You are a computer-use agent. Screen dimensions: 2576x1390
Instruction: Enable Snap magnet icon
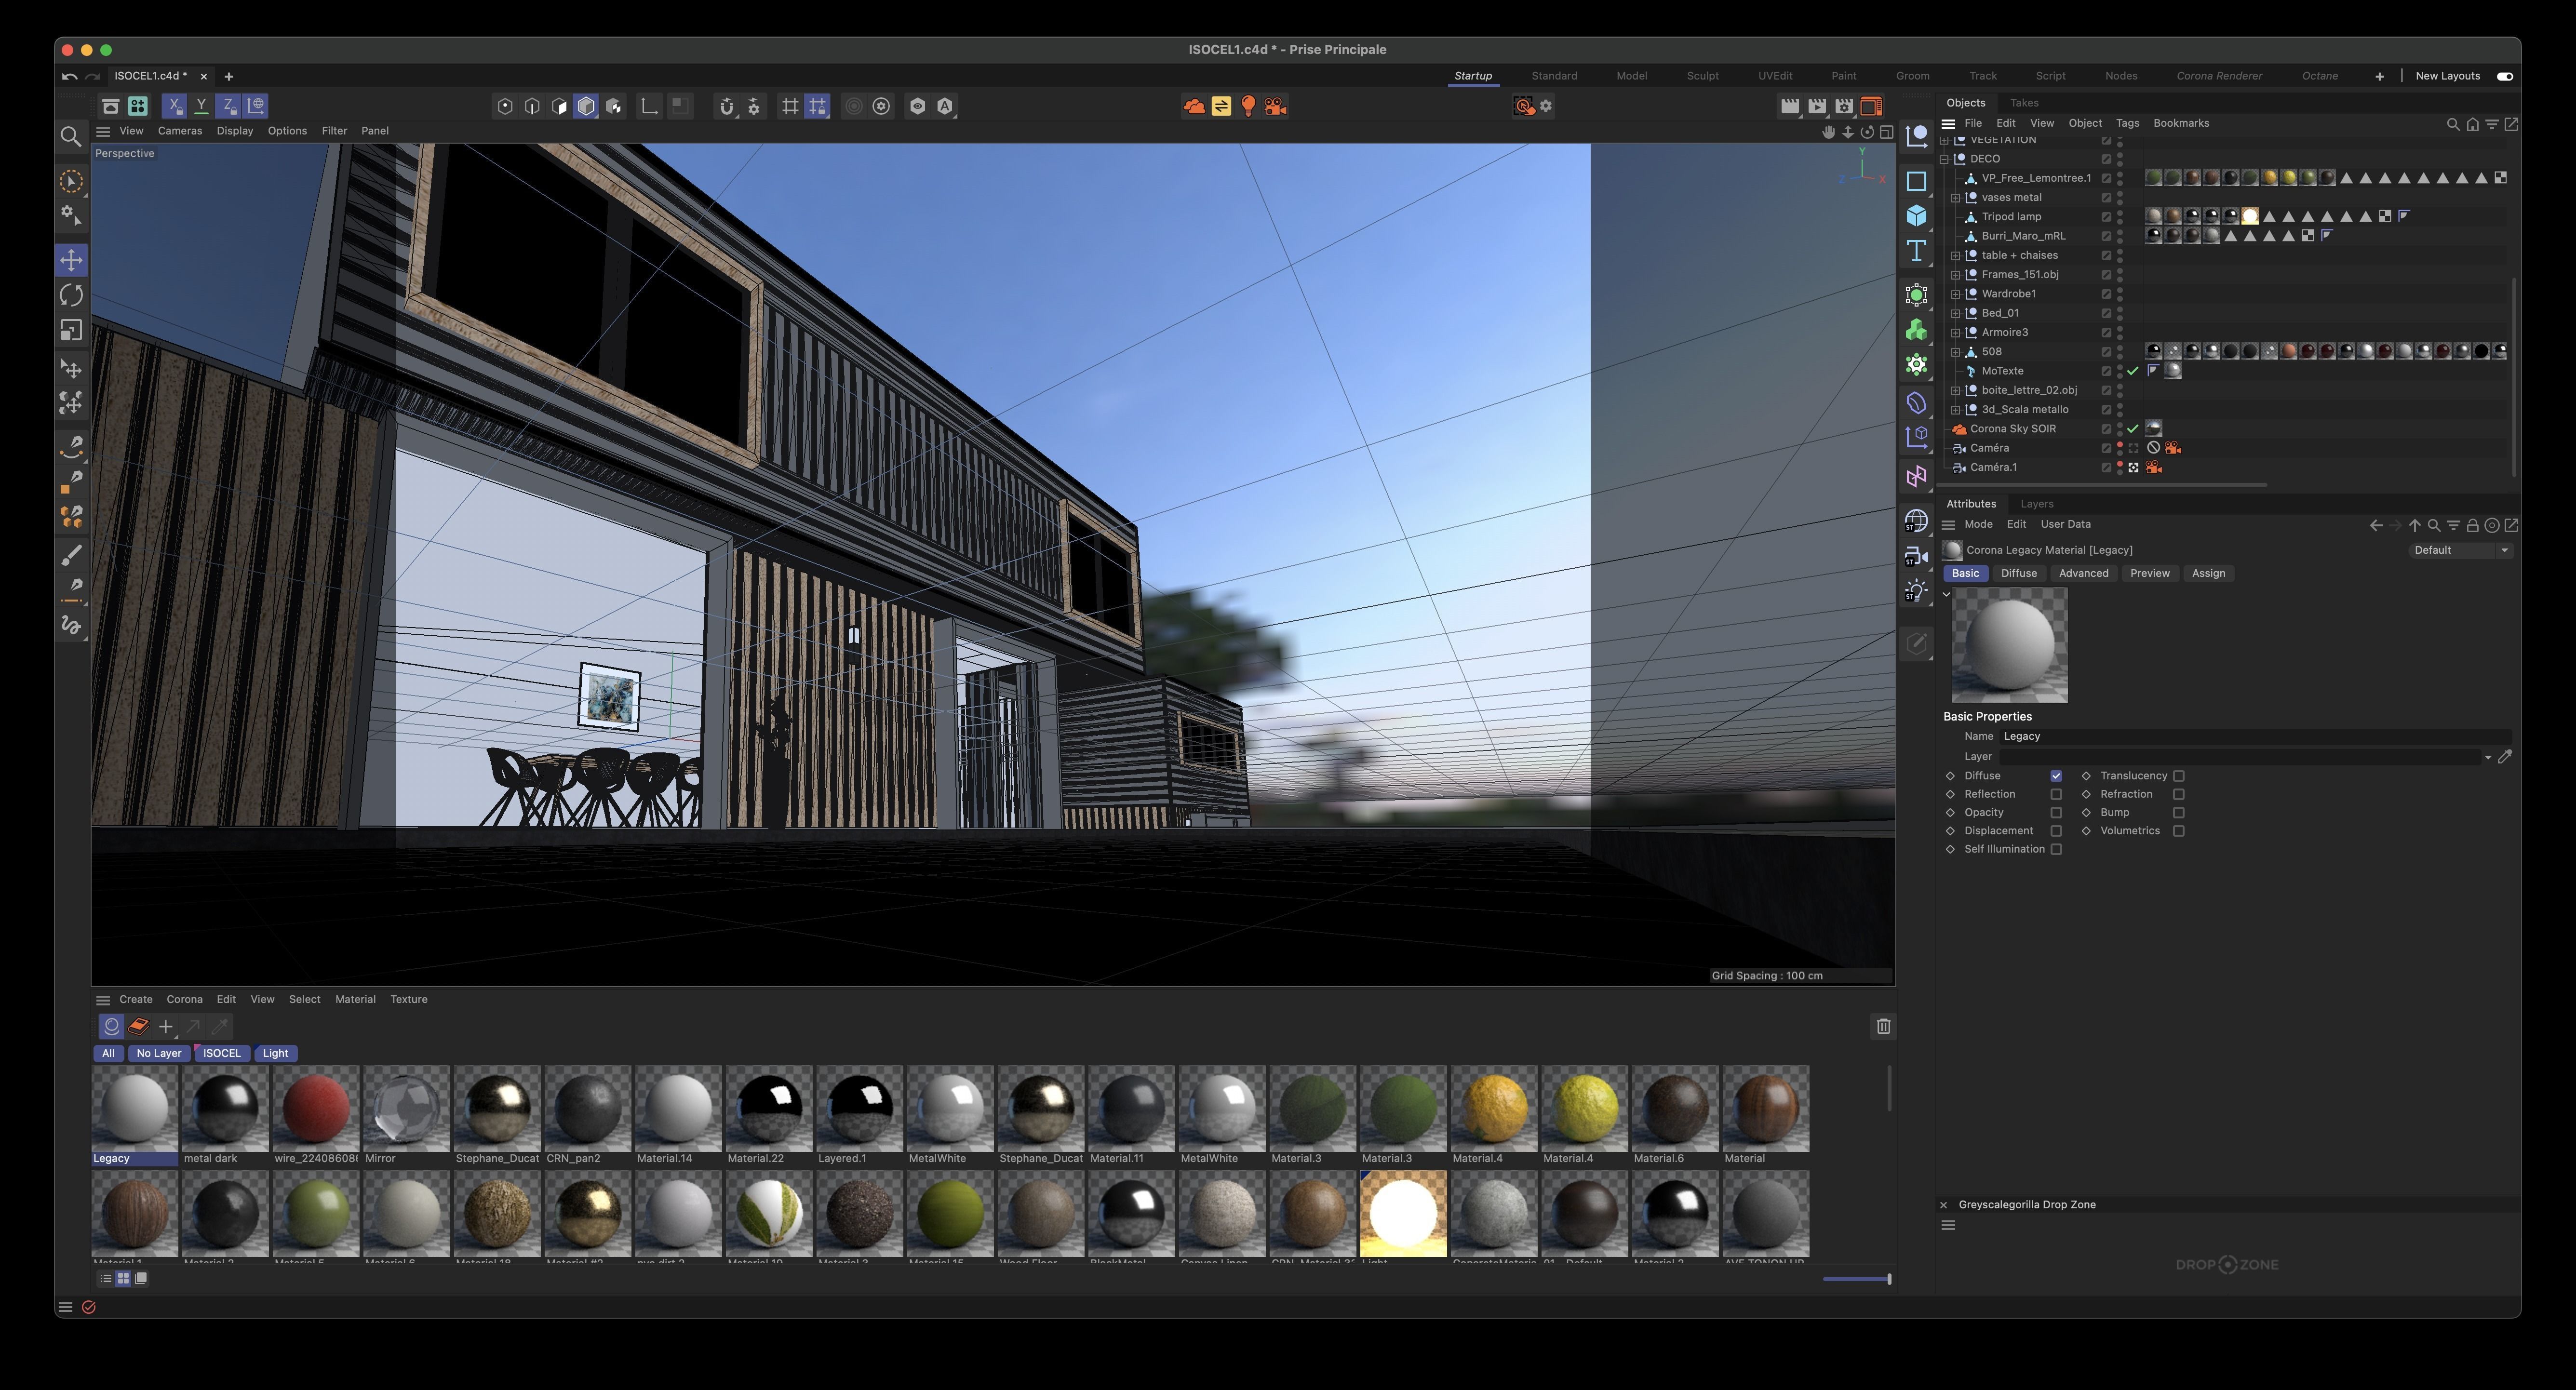coord(727,106)
